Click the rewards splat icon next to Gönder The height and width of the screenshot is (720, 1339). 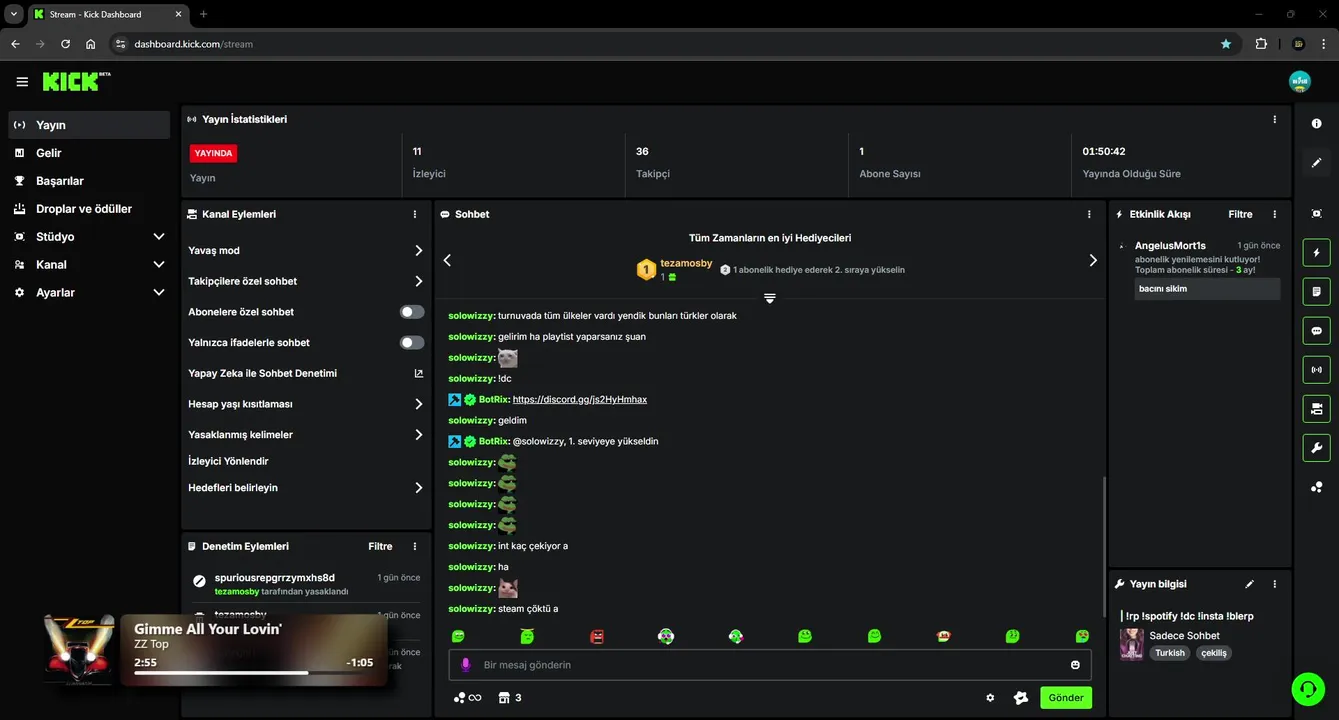coord(1021,698)
